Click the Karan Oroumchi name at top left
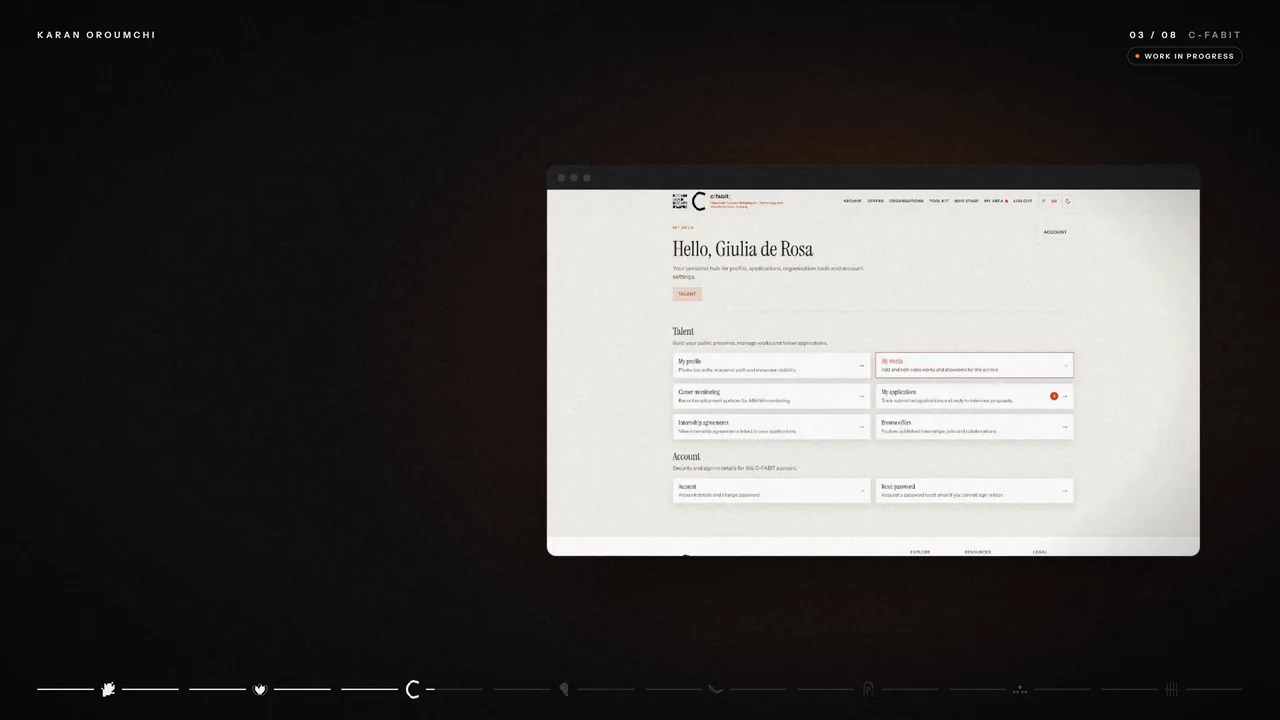Viewport: 1280px width, 720px height. pyautogui.click(x=96, y=35)
